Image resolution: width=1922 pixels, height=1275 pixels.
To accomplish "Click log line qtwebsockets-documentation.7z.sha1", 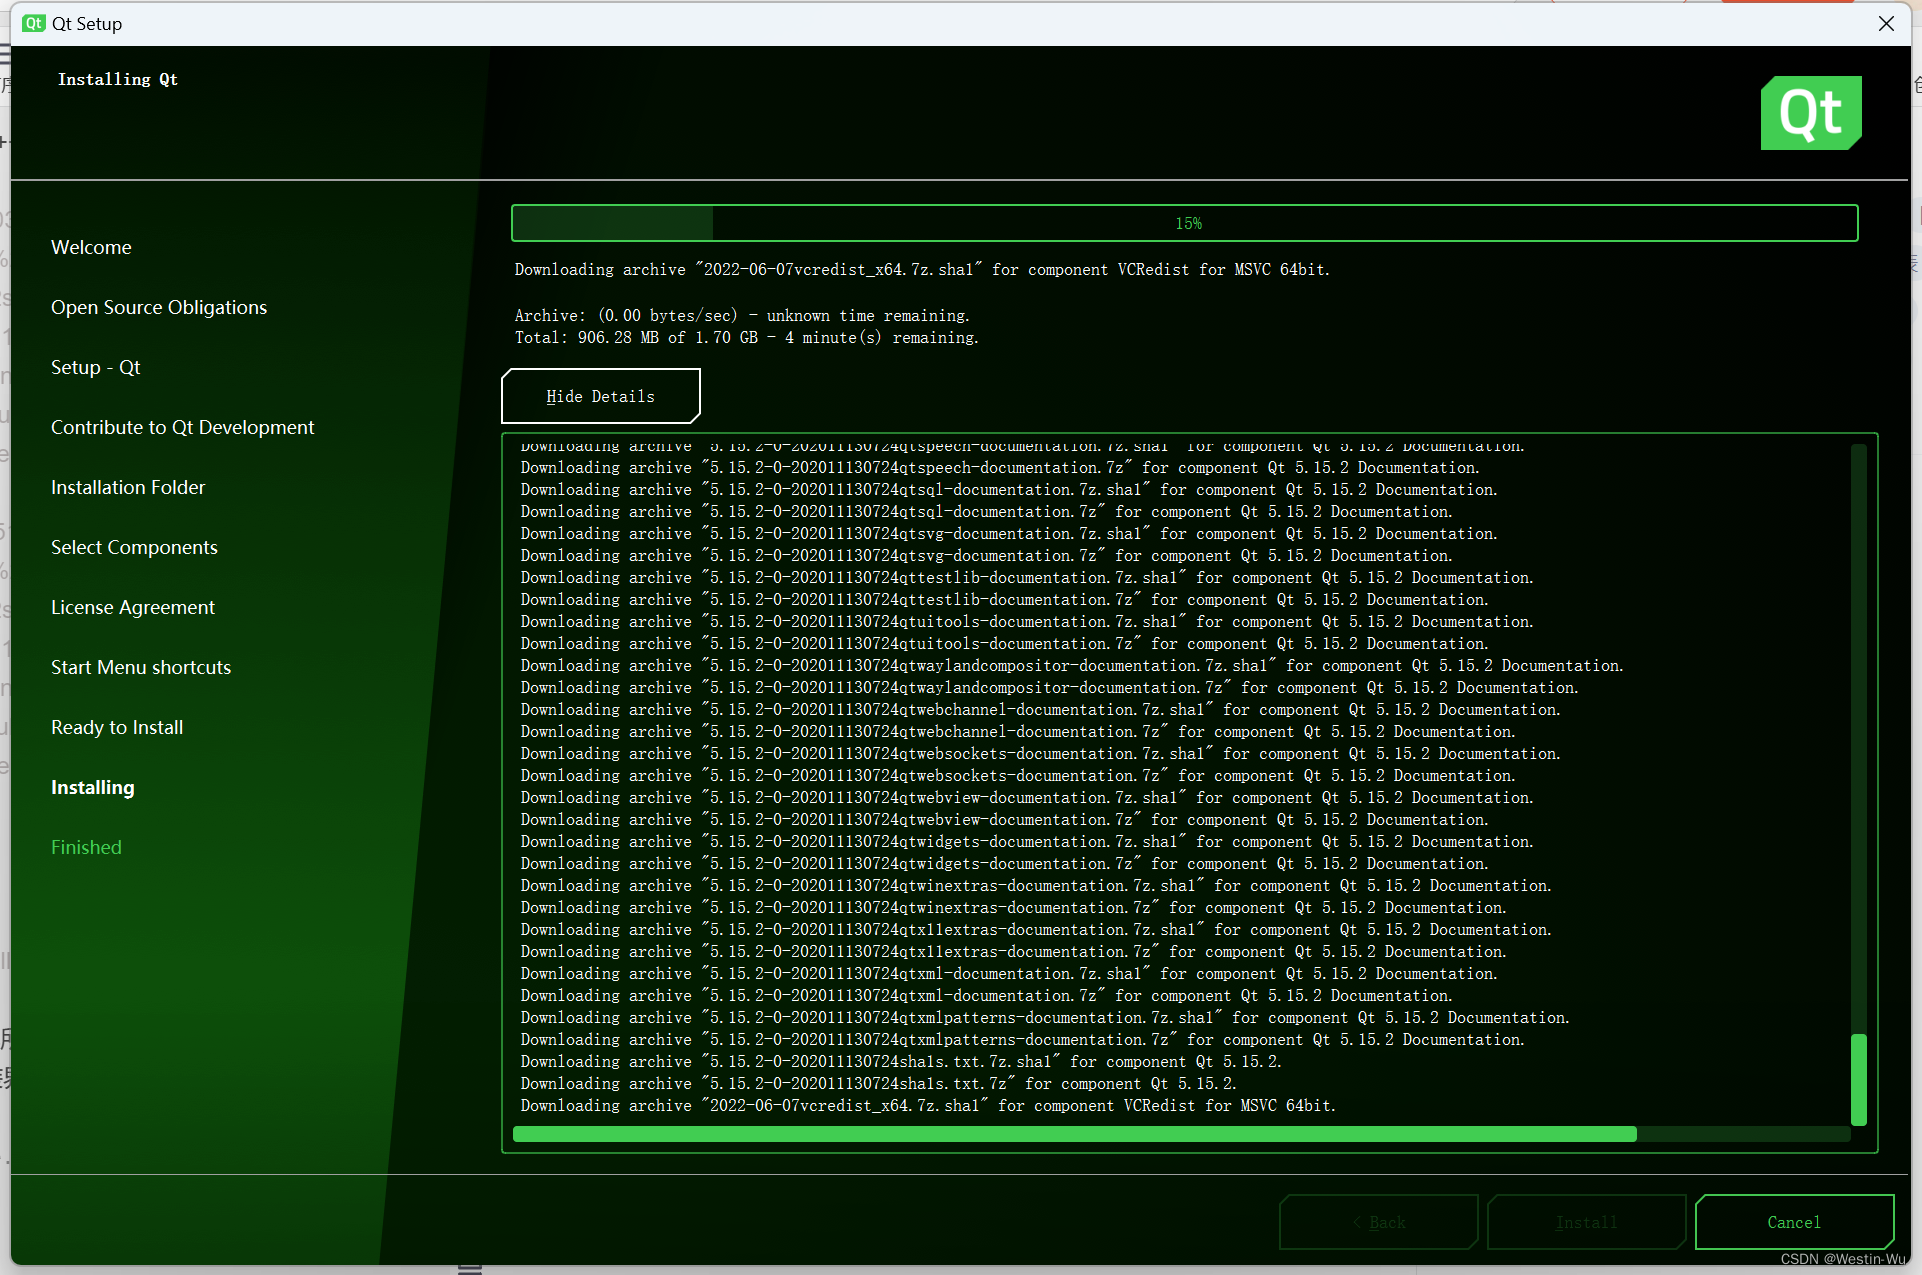I will [x=1040, y=753].
